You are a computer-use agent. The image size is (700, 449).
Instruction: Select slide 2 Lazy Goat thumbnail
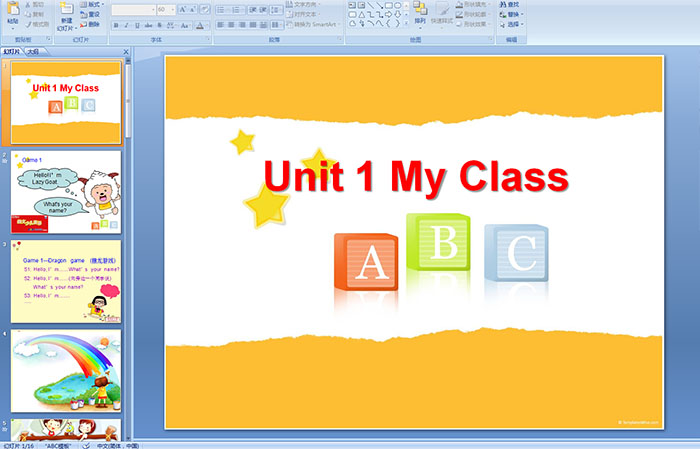pos(66,192)
